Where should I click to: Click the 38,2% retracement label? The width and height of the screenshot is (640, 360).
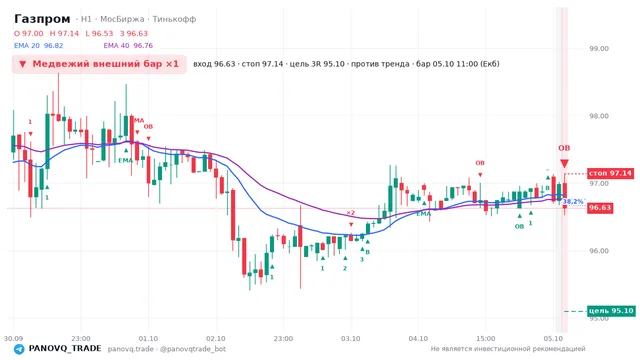573,202
